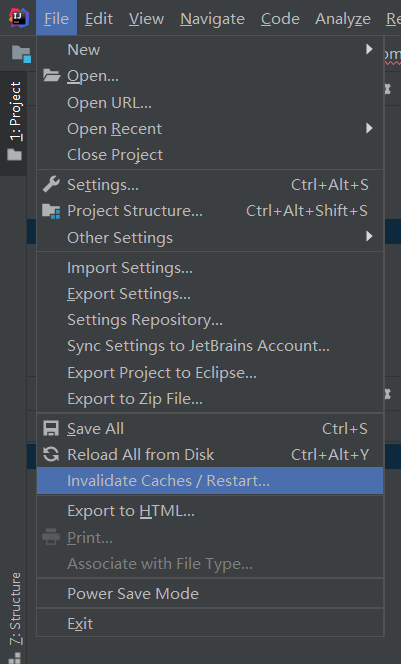Click the Reload All from Disk icon
The image size is (401, 664).
pos(51,454)
